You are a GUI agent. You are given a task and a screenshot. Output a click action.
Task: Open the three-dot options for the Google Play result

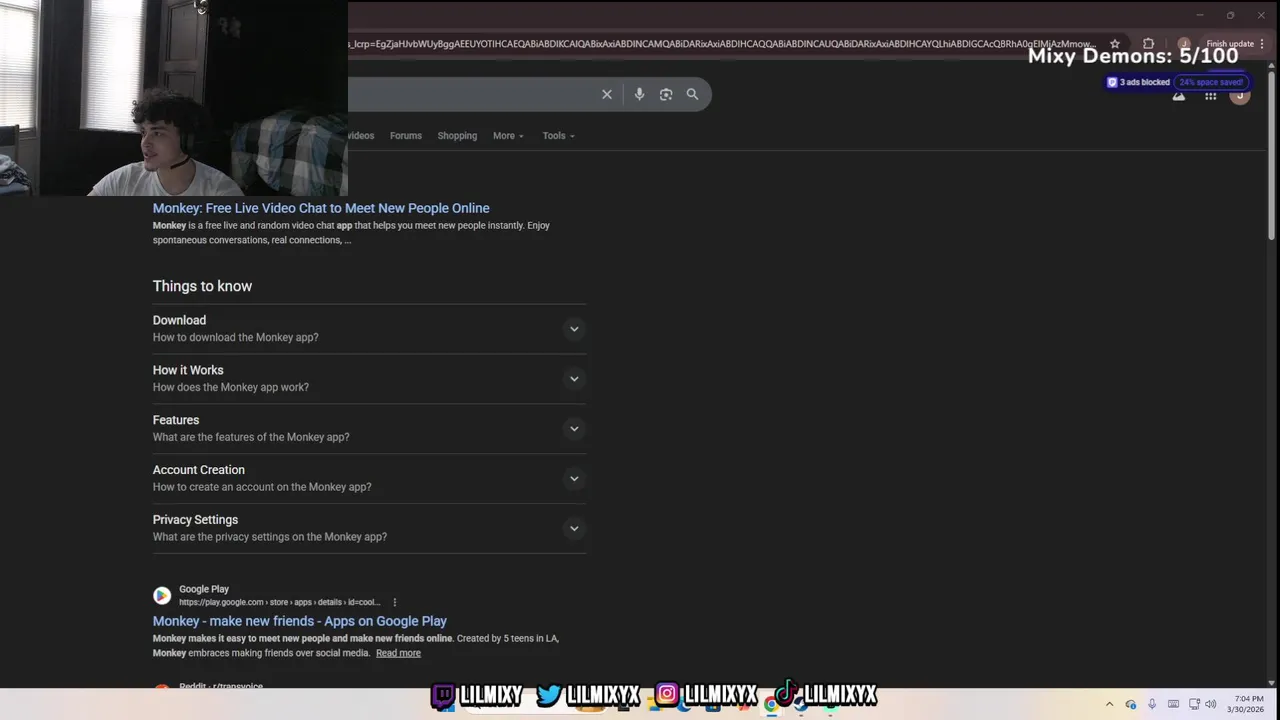coord(395,602)
